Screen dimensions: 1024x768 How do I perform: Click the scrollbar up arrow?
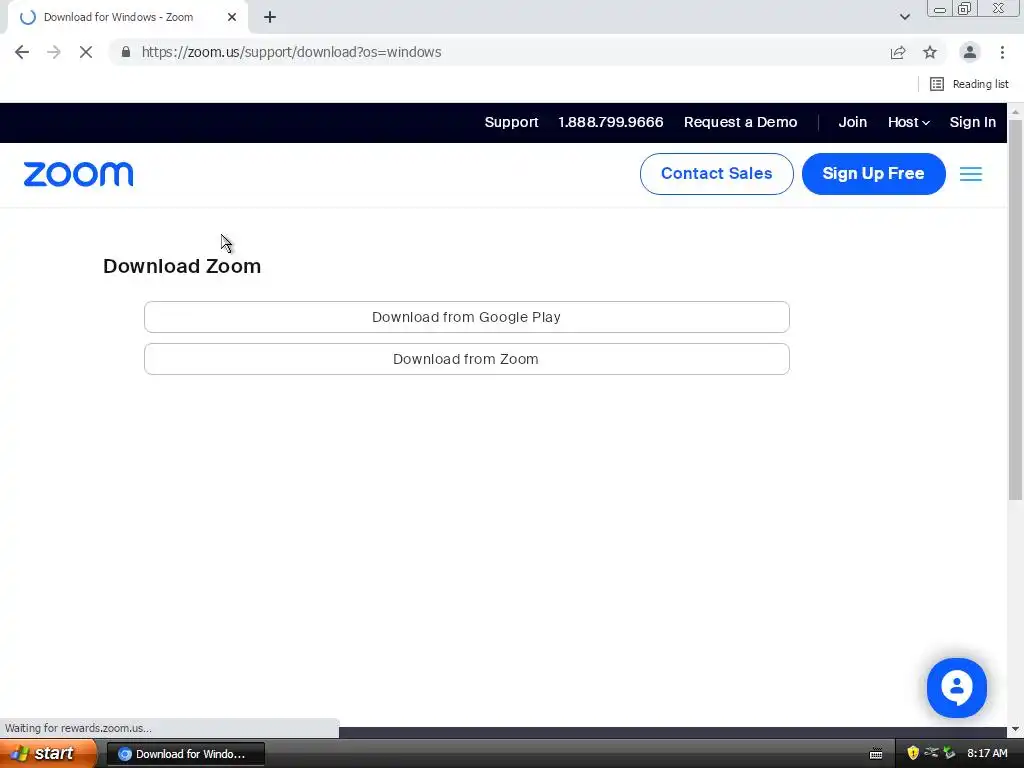1015,111
